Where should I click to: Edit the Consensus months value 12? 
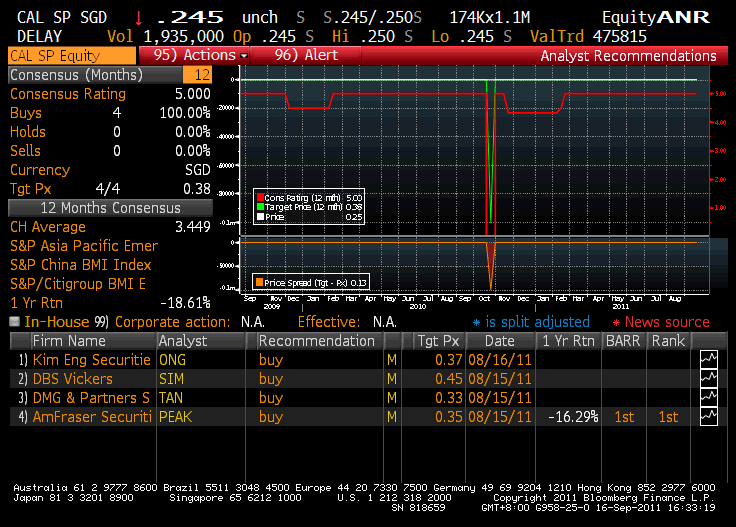click(198, 75)
